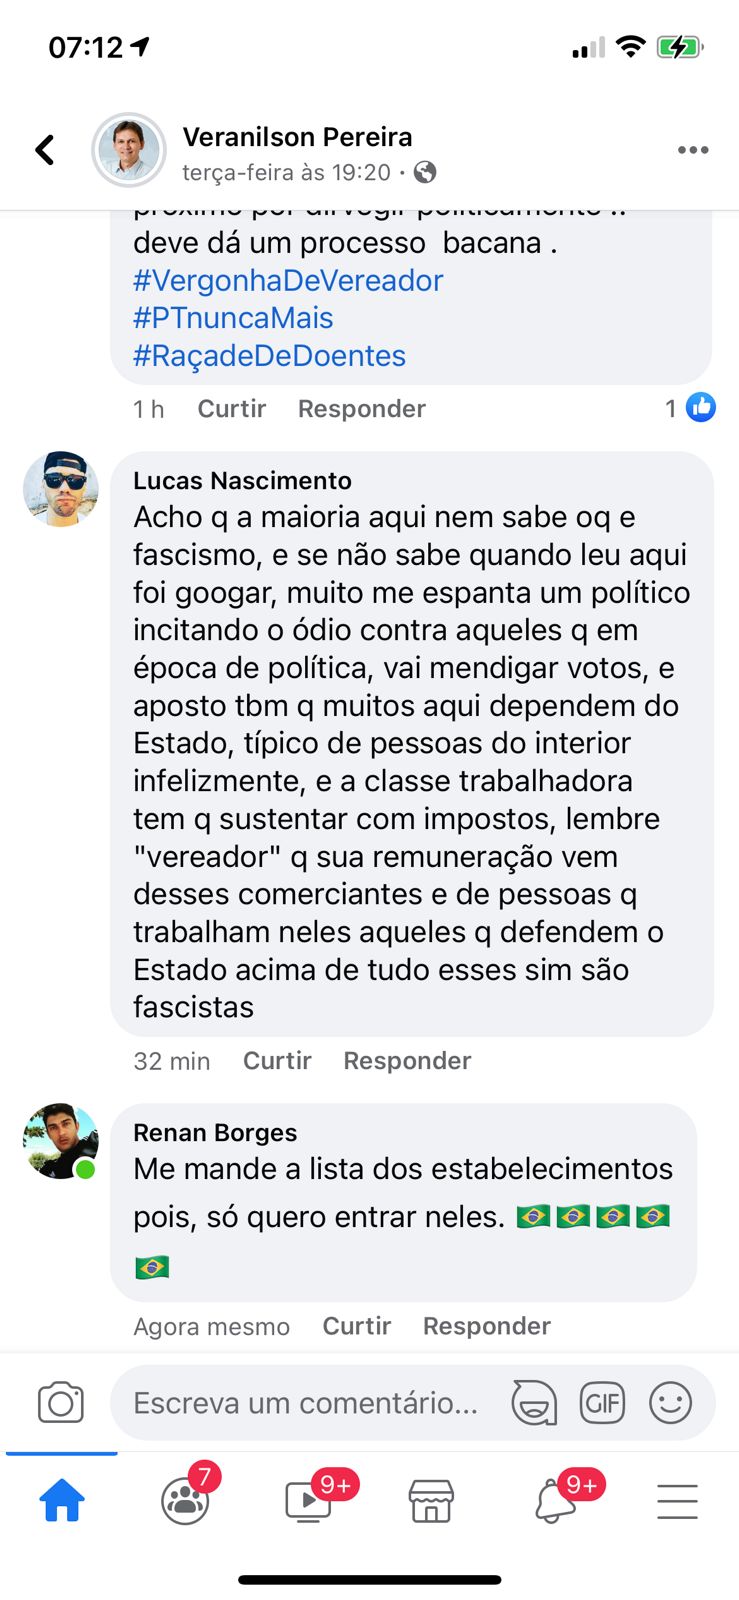Open the Marketplace tab
Screen dimensions: 739x1600
[431, 1501]
